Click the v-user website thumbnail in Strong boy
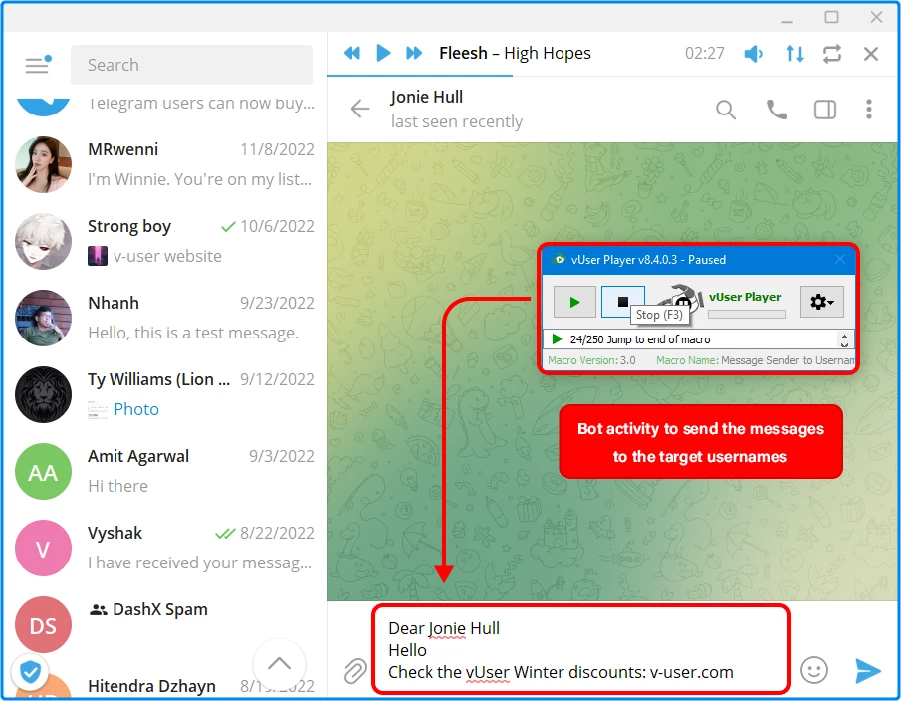901x701 pixels. point(98,256)
